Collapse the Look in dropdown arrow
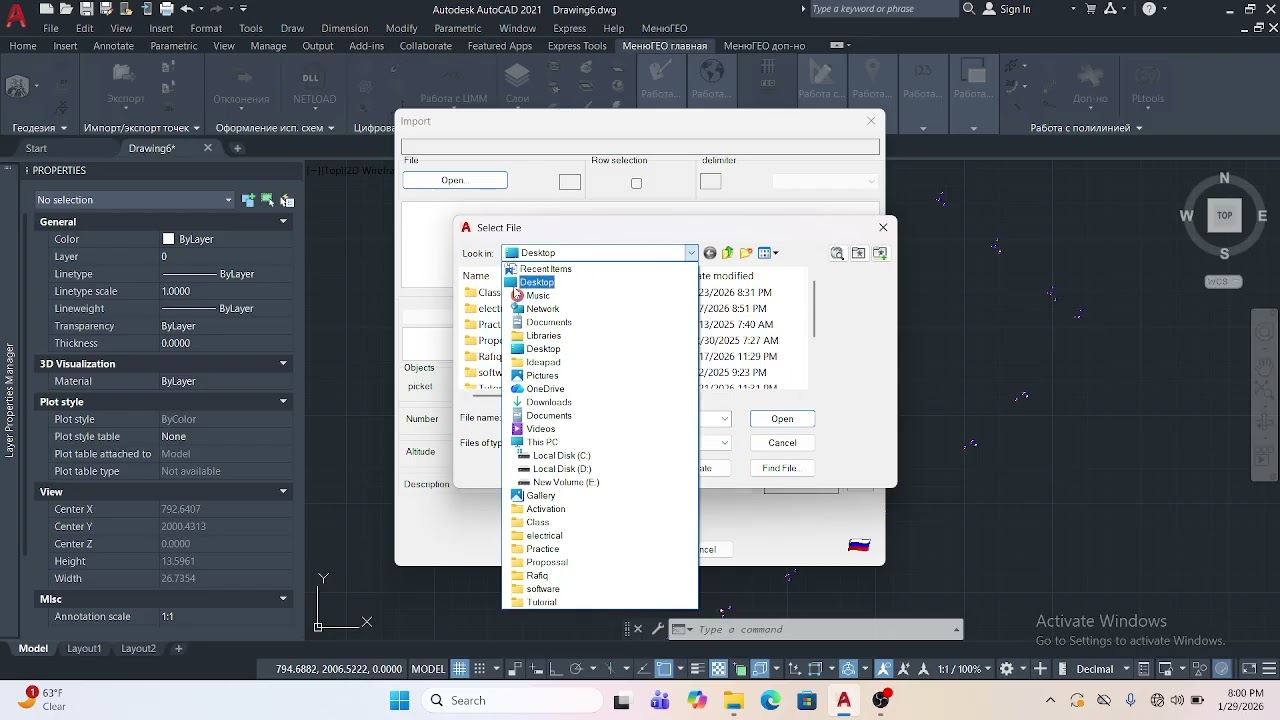Screen dimensions: 1280x720 pos(690,253)
